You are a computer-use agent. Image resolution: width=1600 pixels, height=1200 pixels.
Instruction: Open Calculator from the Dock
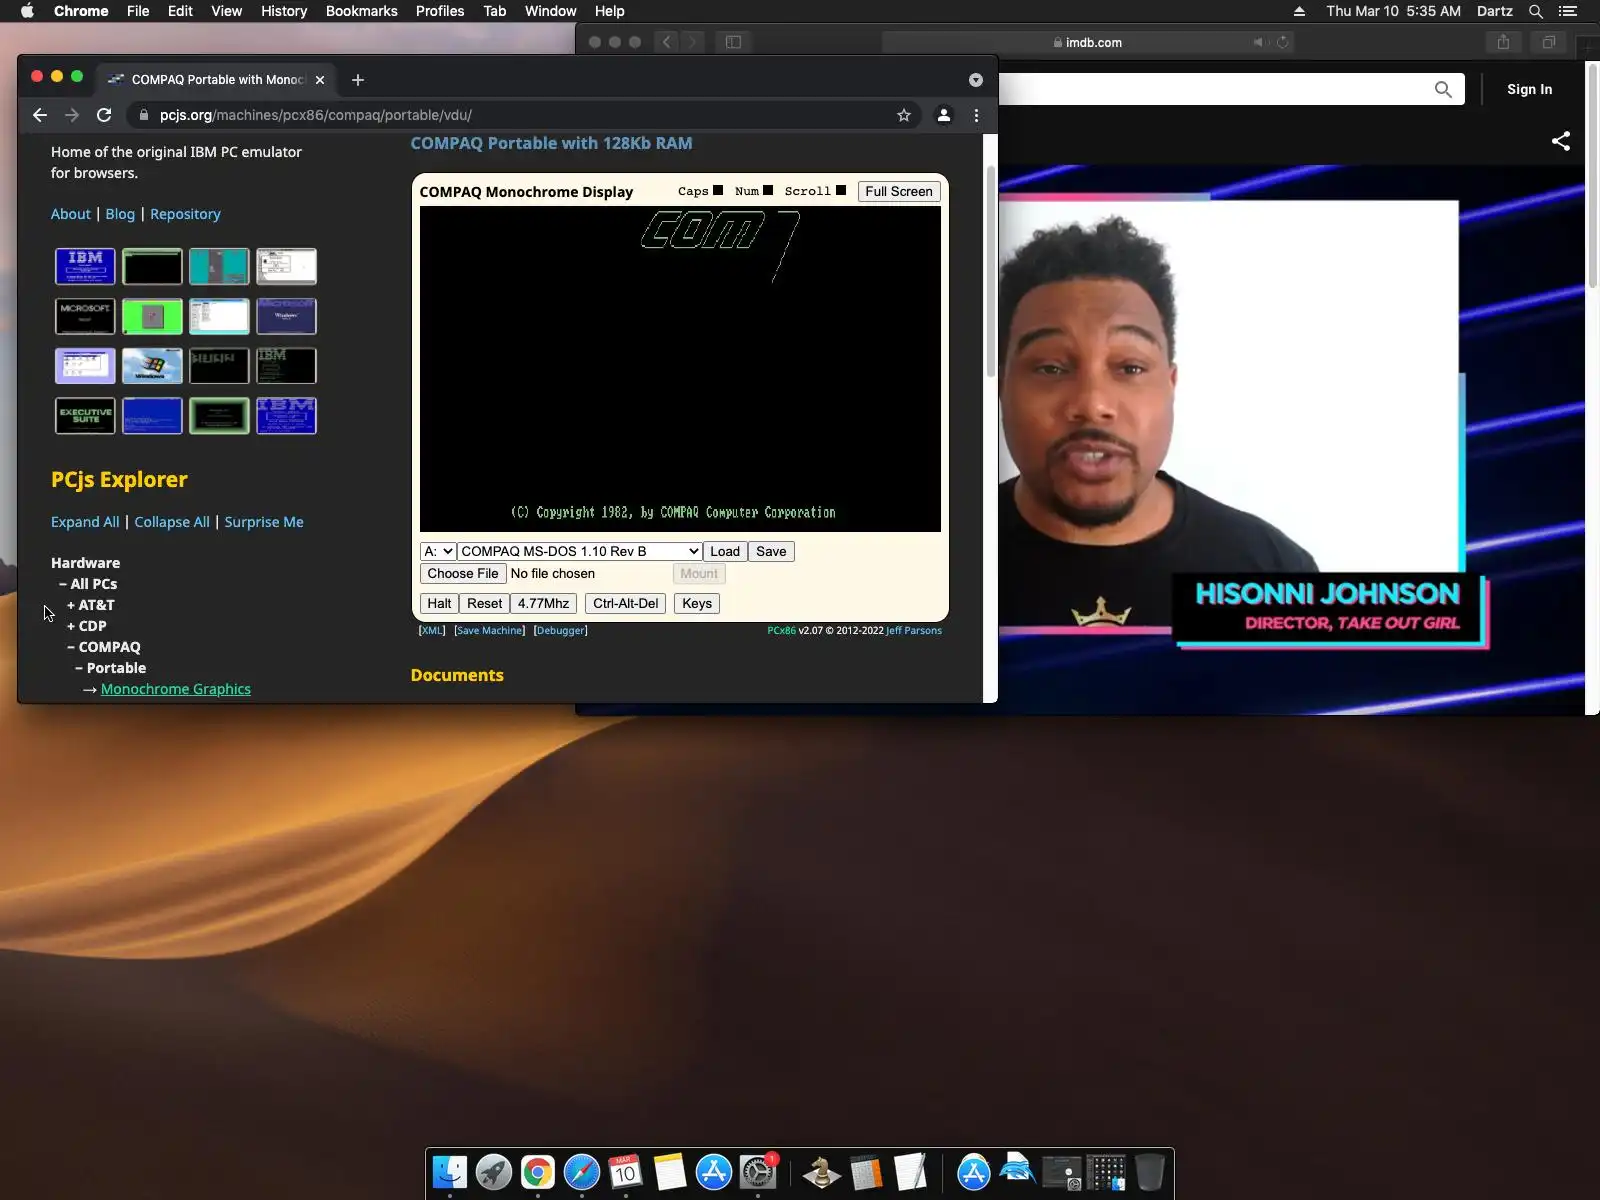pos(866,1172)
